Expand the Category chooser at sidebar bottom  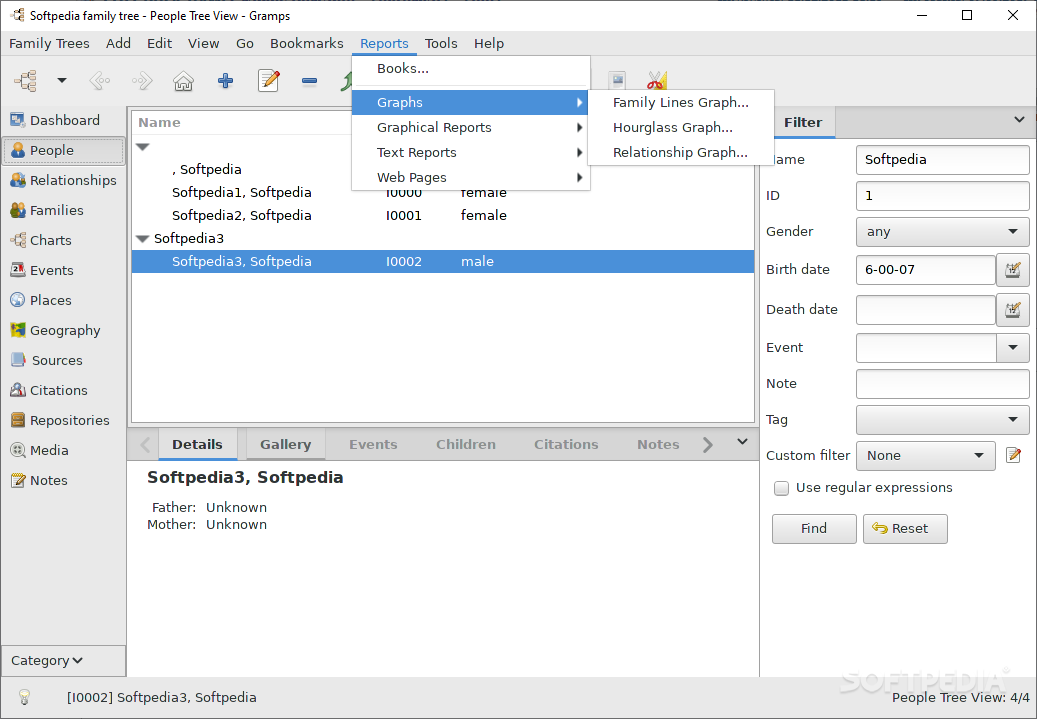click(x=63, y=661)
